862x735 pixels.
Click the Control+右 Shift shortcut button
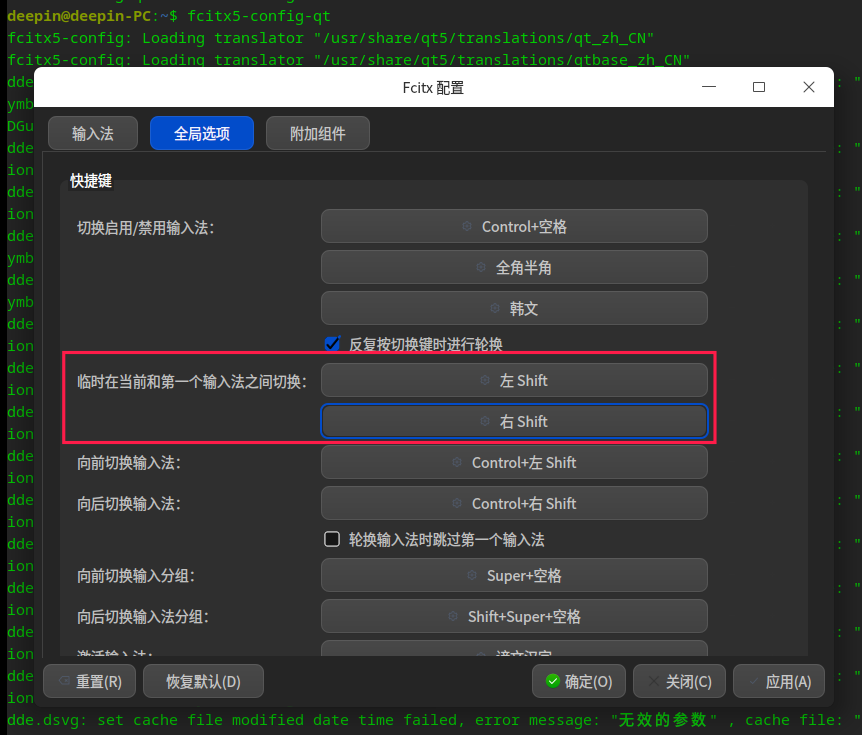[x=514, y=503]
